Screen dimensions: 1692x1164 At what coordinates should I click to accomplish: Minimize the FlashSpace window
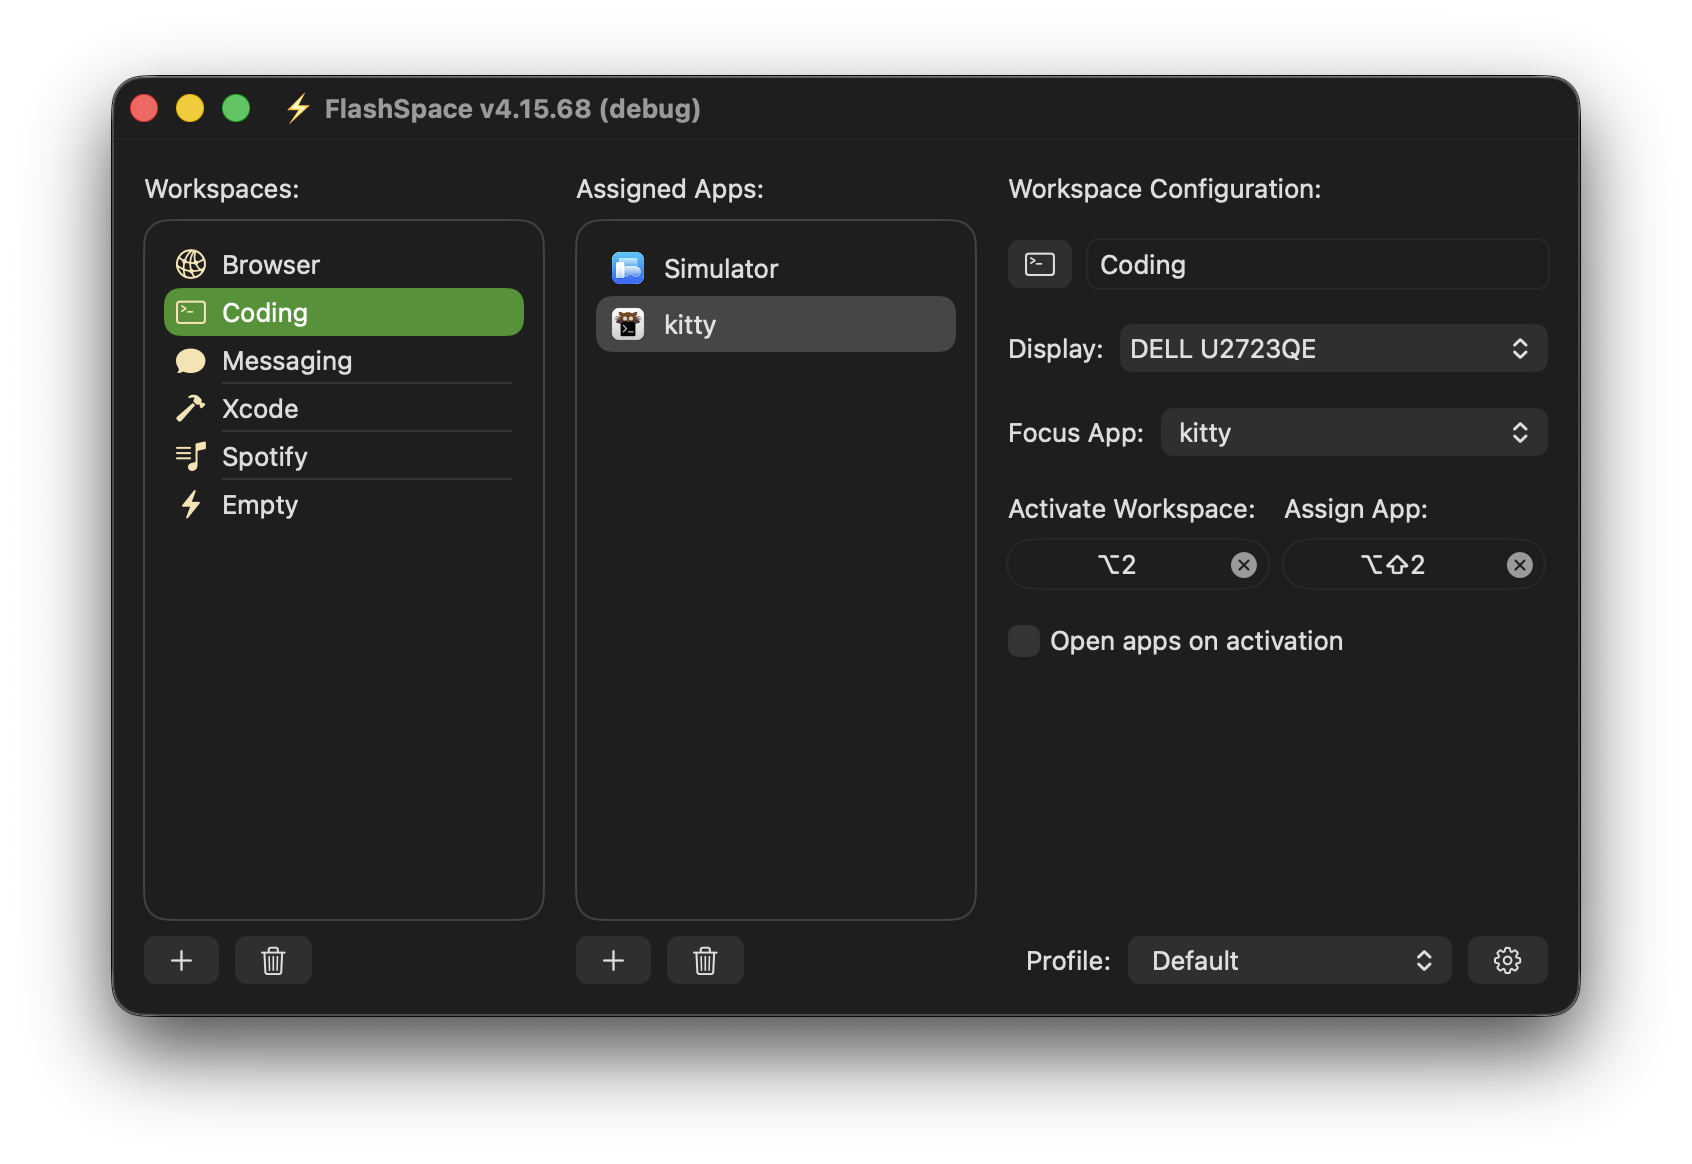(190, 108)
